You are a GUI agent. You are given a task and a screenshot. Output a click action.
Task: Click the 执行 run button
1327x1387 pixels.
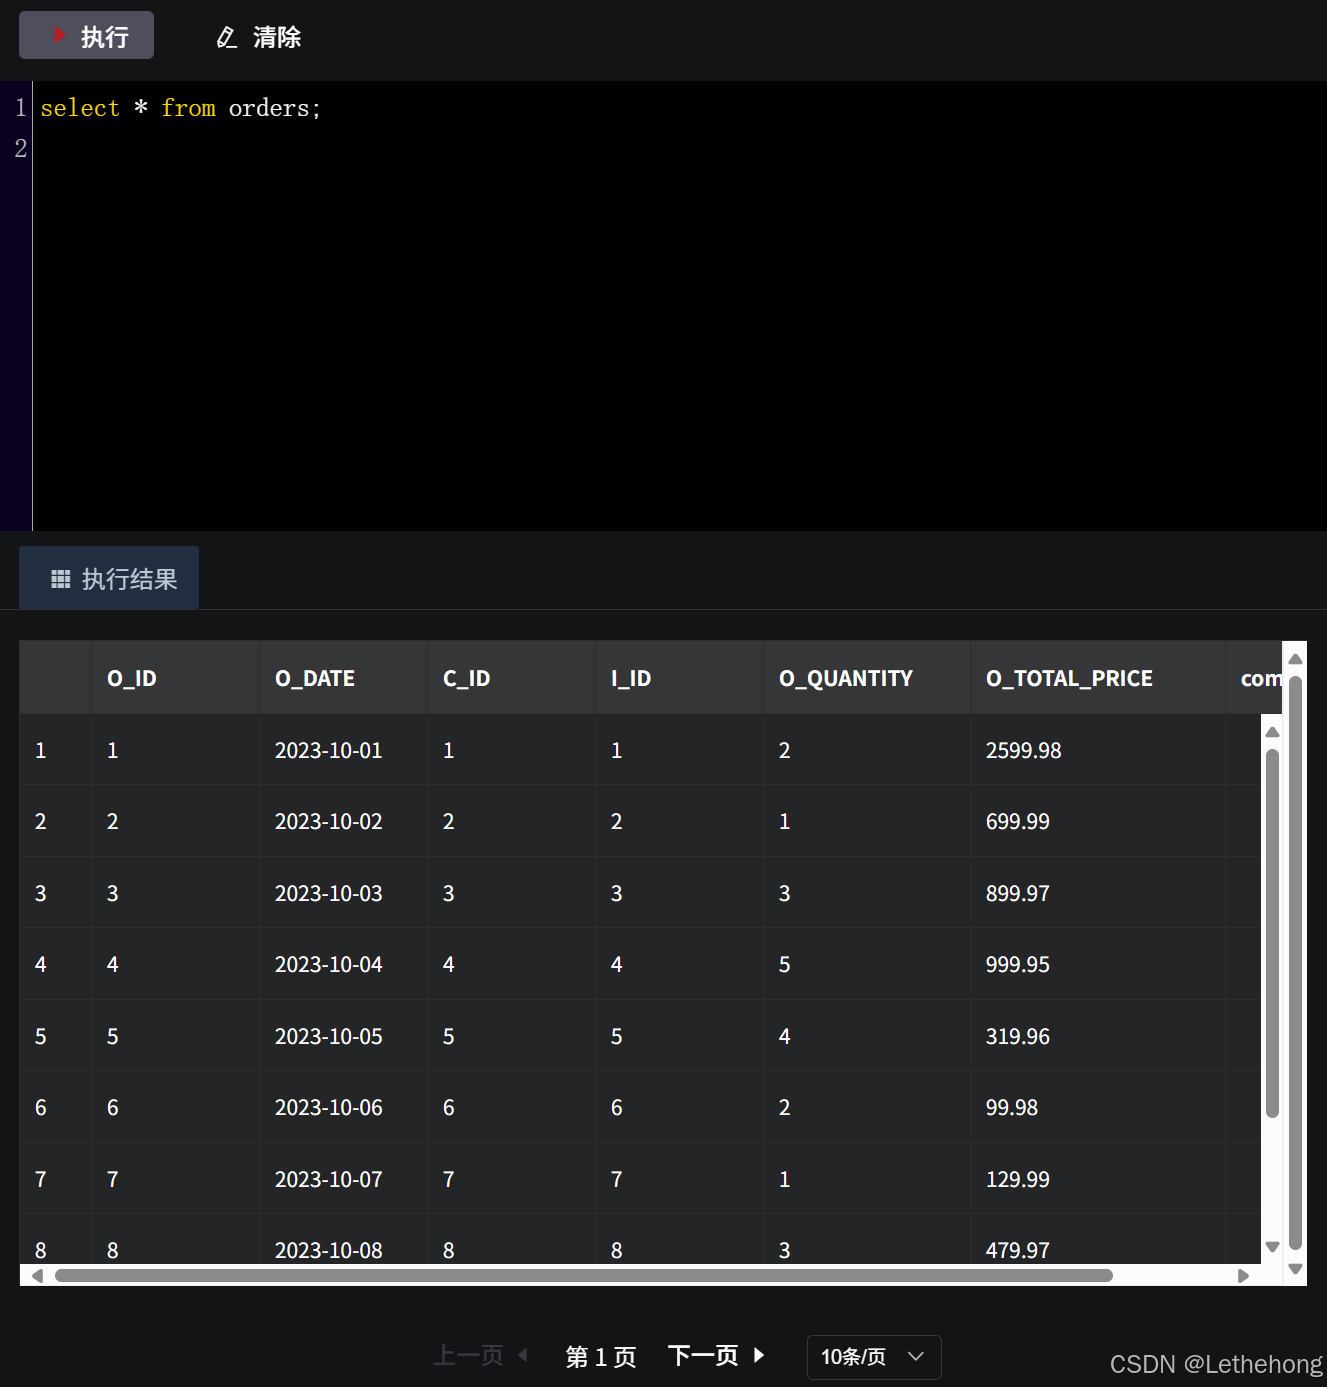point(86,36)
